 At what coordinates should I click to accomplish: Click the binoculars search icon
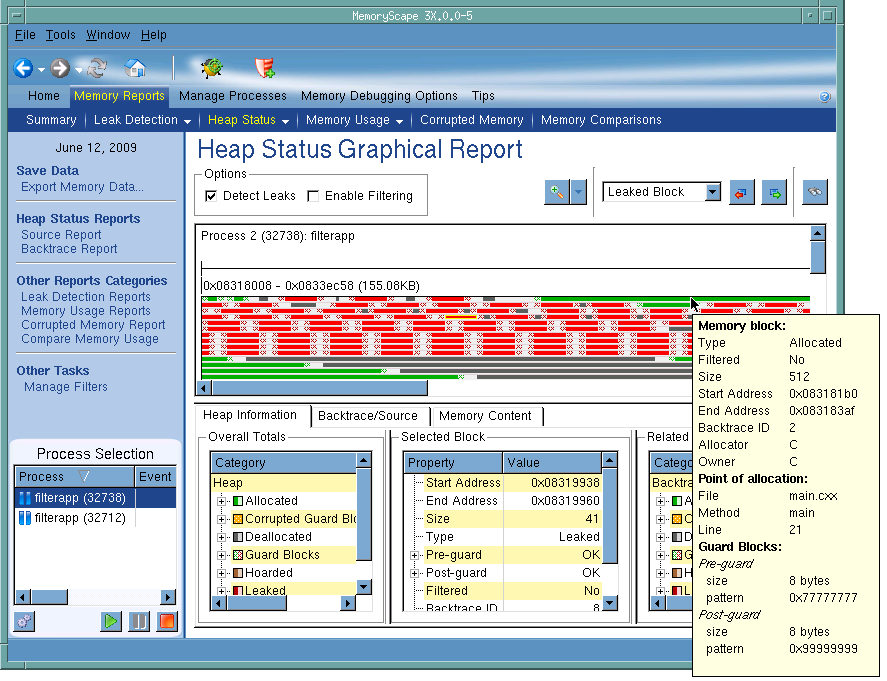pos(815,192)
